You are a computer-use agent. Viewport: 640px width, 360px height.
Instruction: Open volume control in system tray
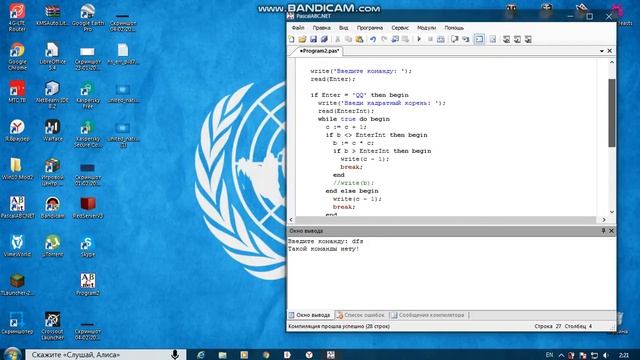(x=606, y=355)
